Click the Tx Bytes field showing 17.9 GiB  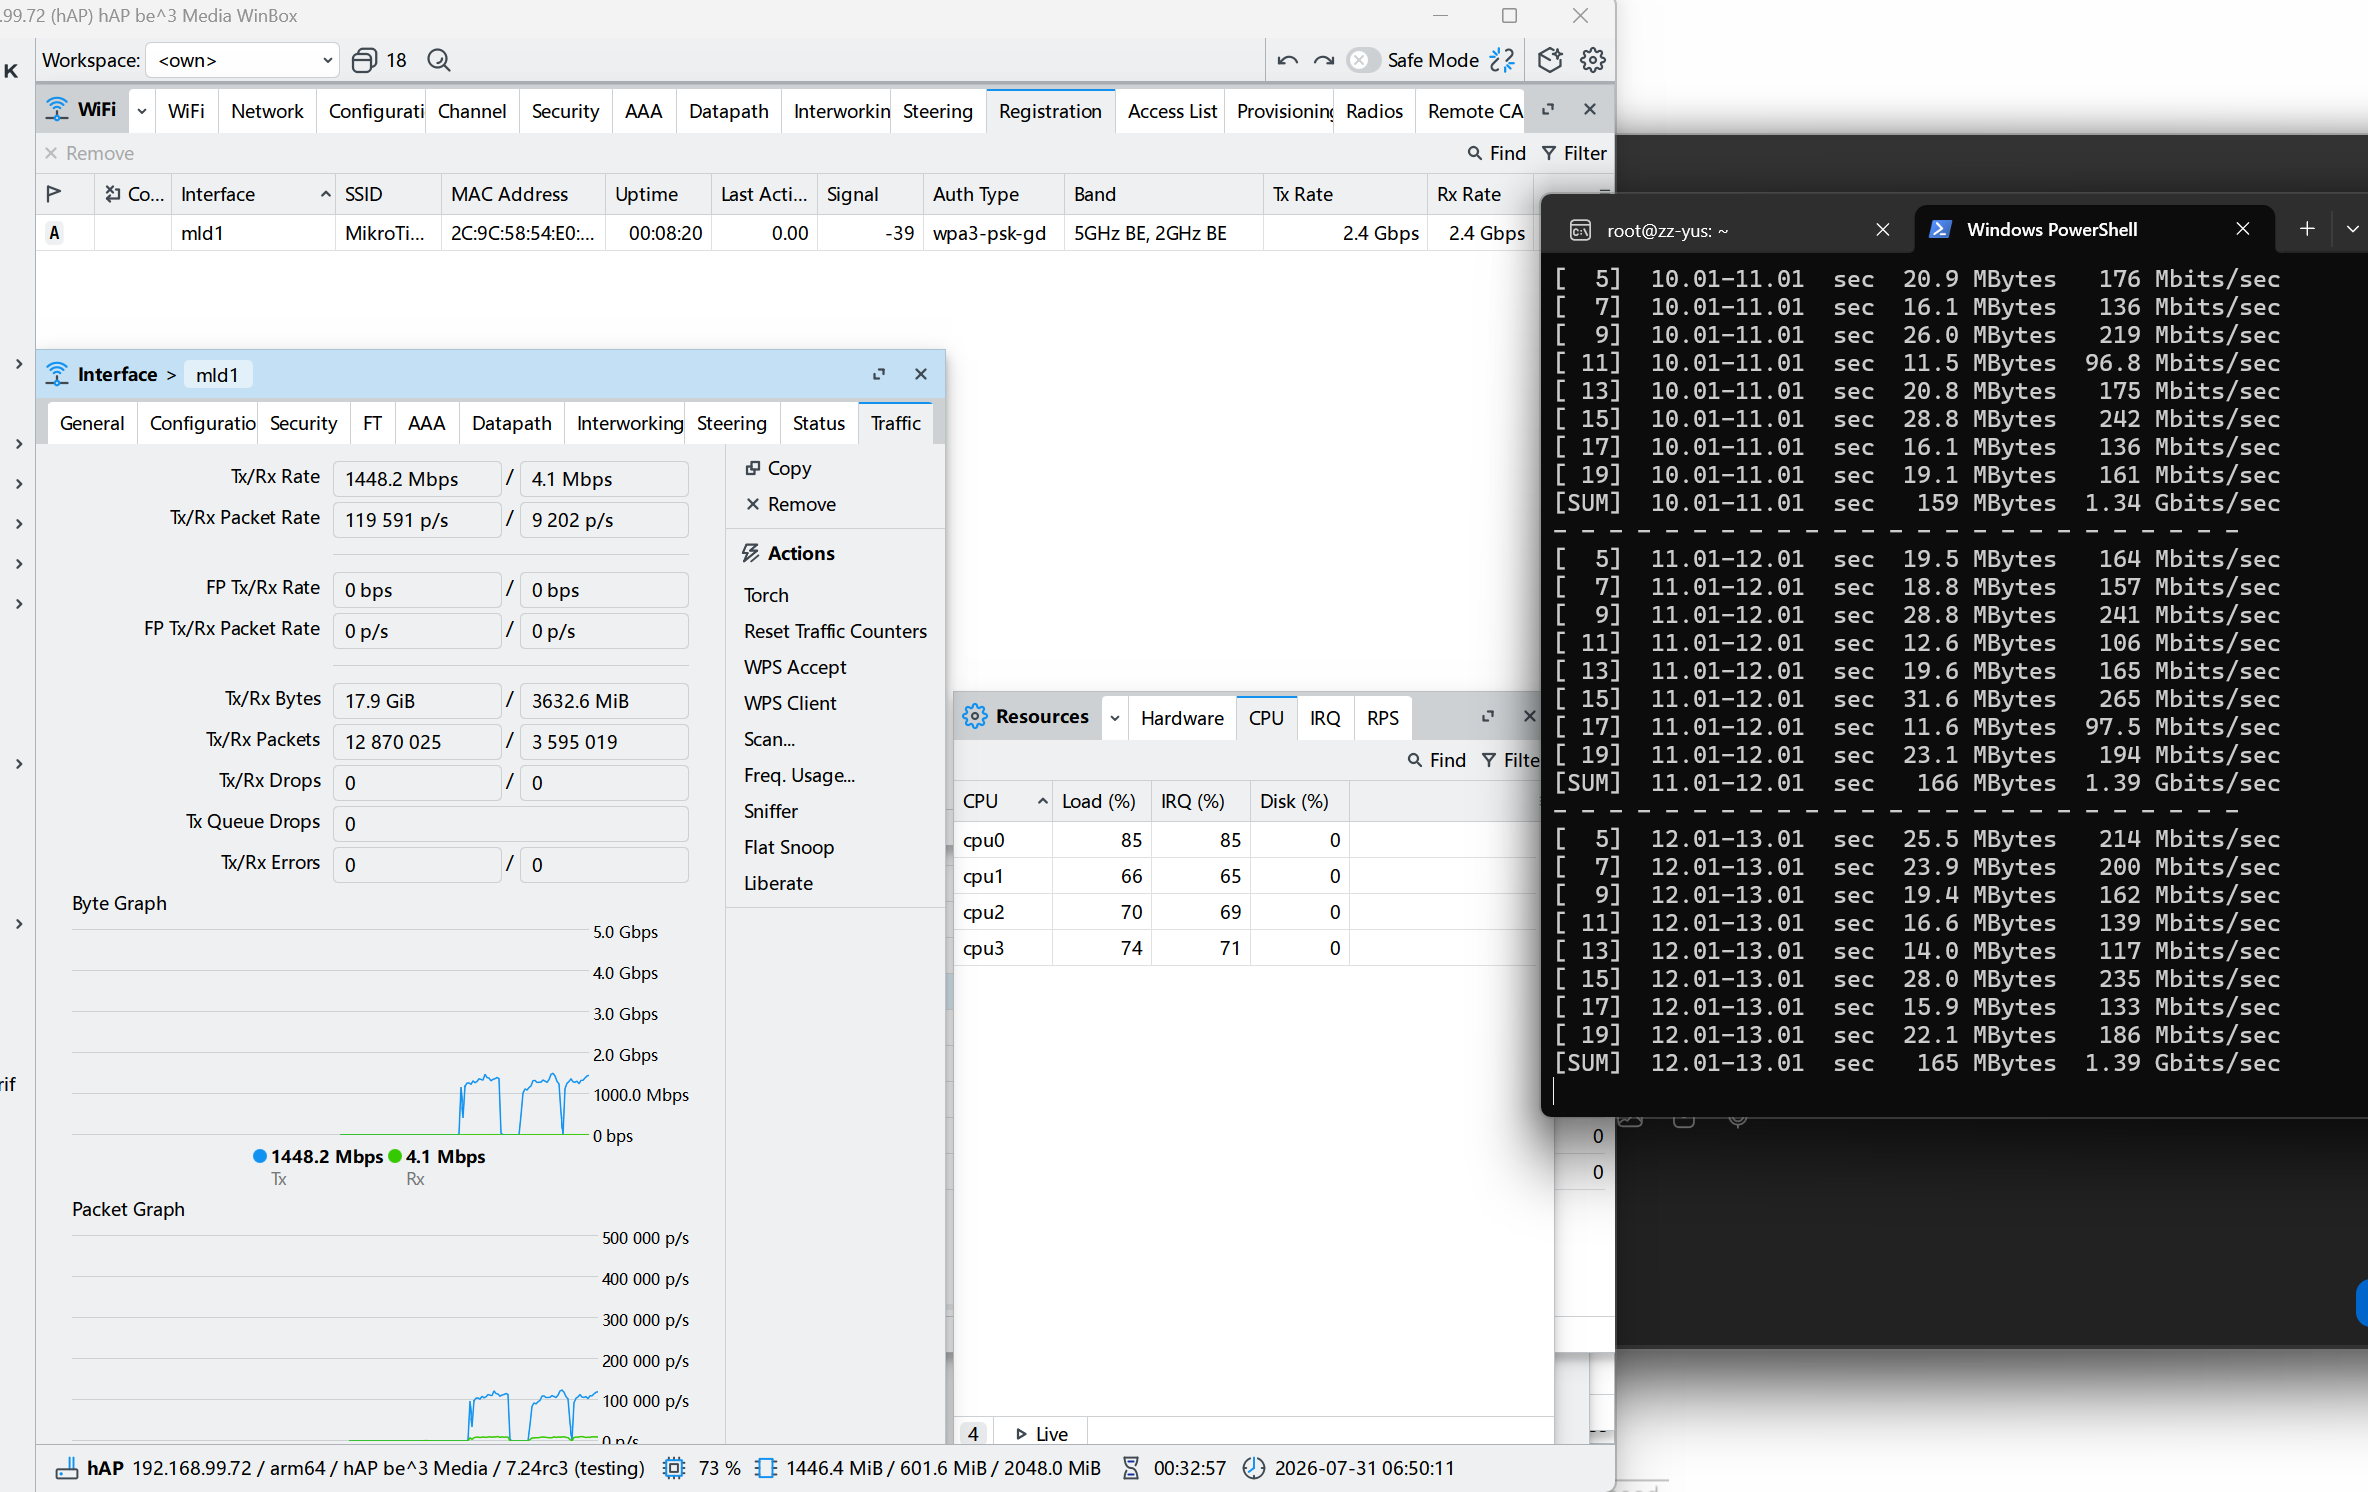(x=417, y=701)
